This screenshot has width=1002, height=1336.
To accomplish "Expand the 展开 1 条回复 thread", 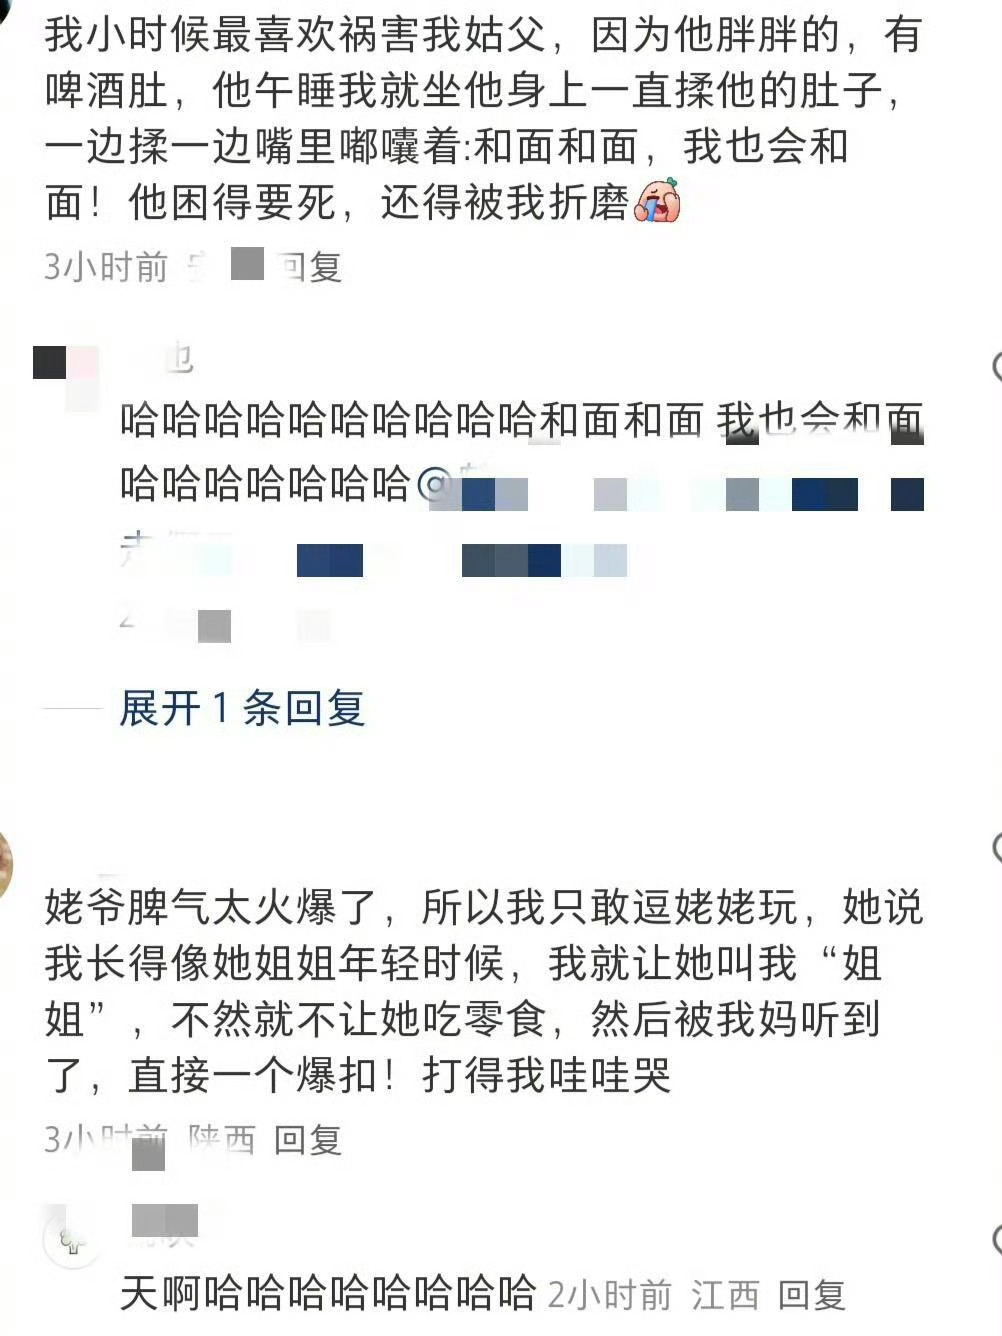I will [x=242, y=708].
